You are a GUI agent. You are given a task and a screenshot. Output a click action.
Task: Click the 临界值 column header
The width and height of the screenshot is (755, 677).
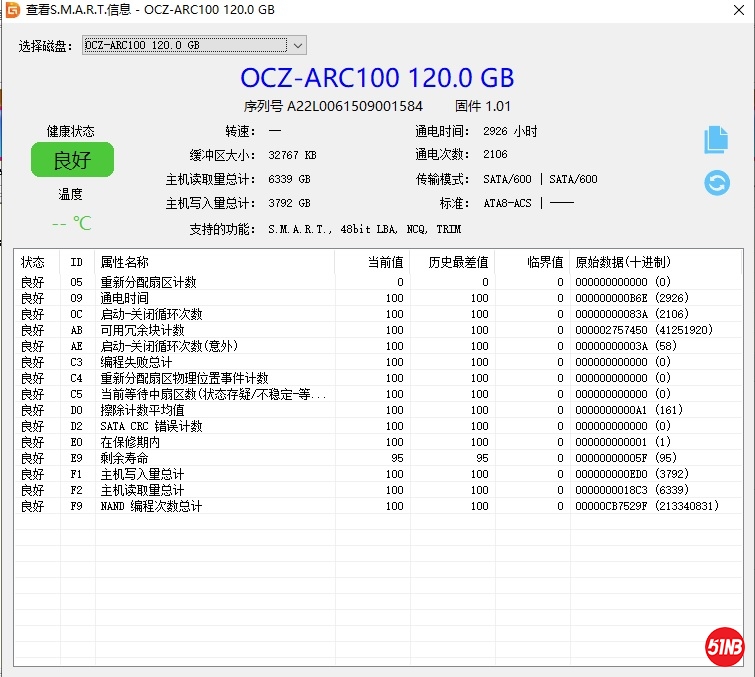pos(545,262)
